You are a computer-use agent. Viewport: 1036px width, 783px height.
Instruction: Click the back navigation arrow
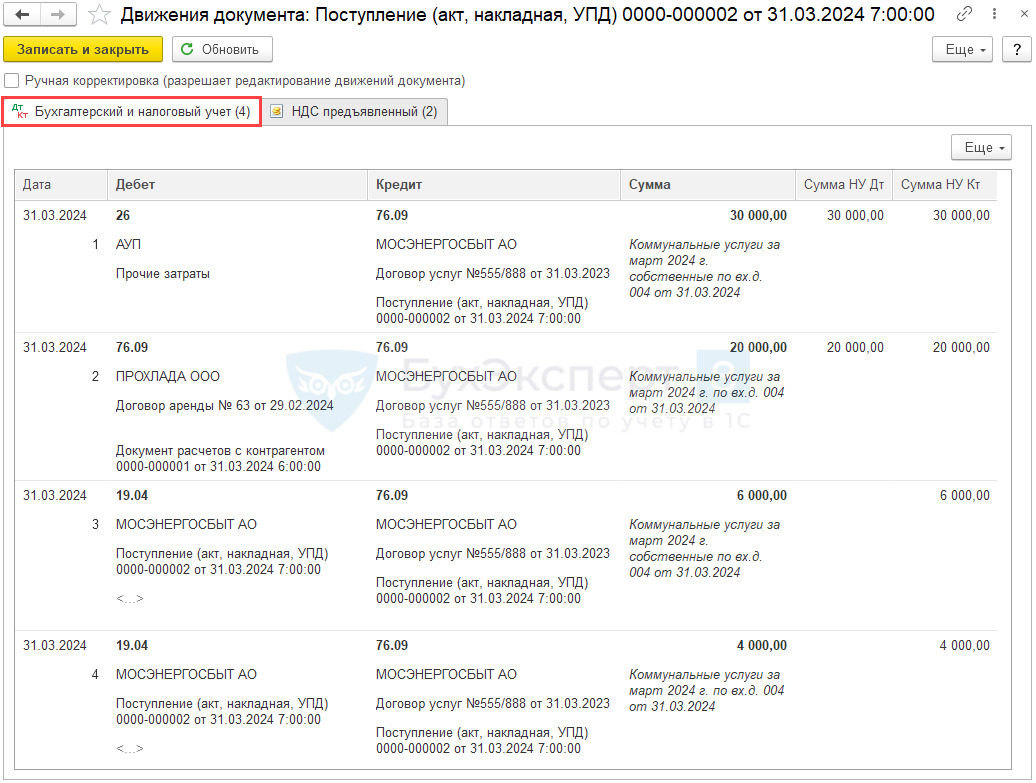point(22,15)
